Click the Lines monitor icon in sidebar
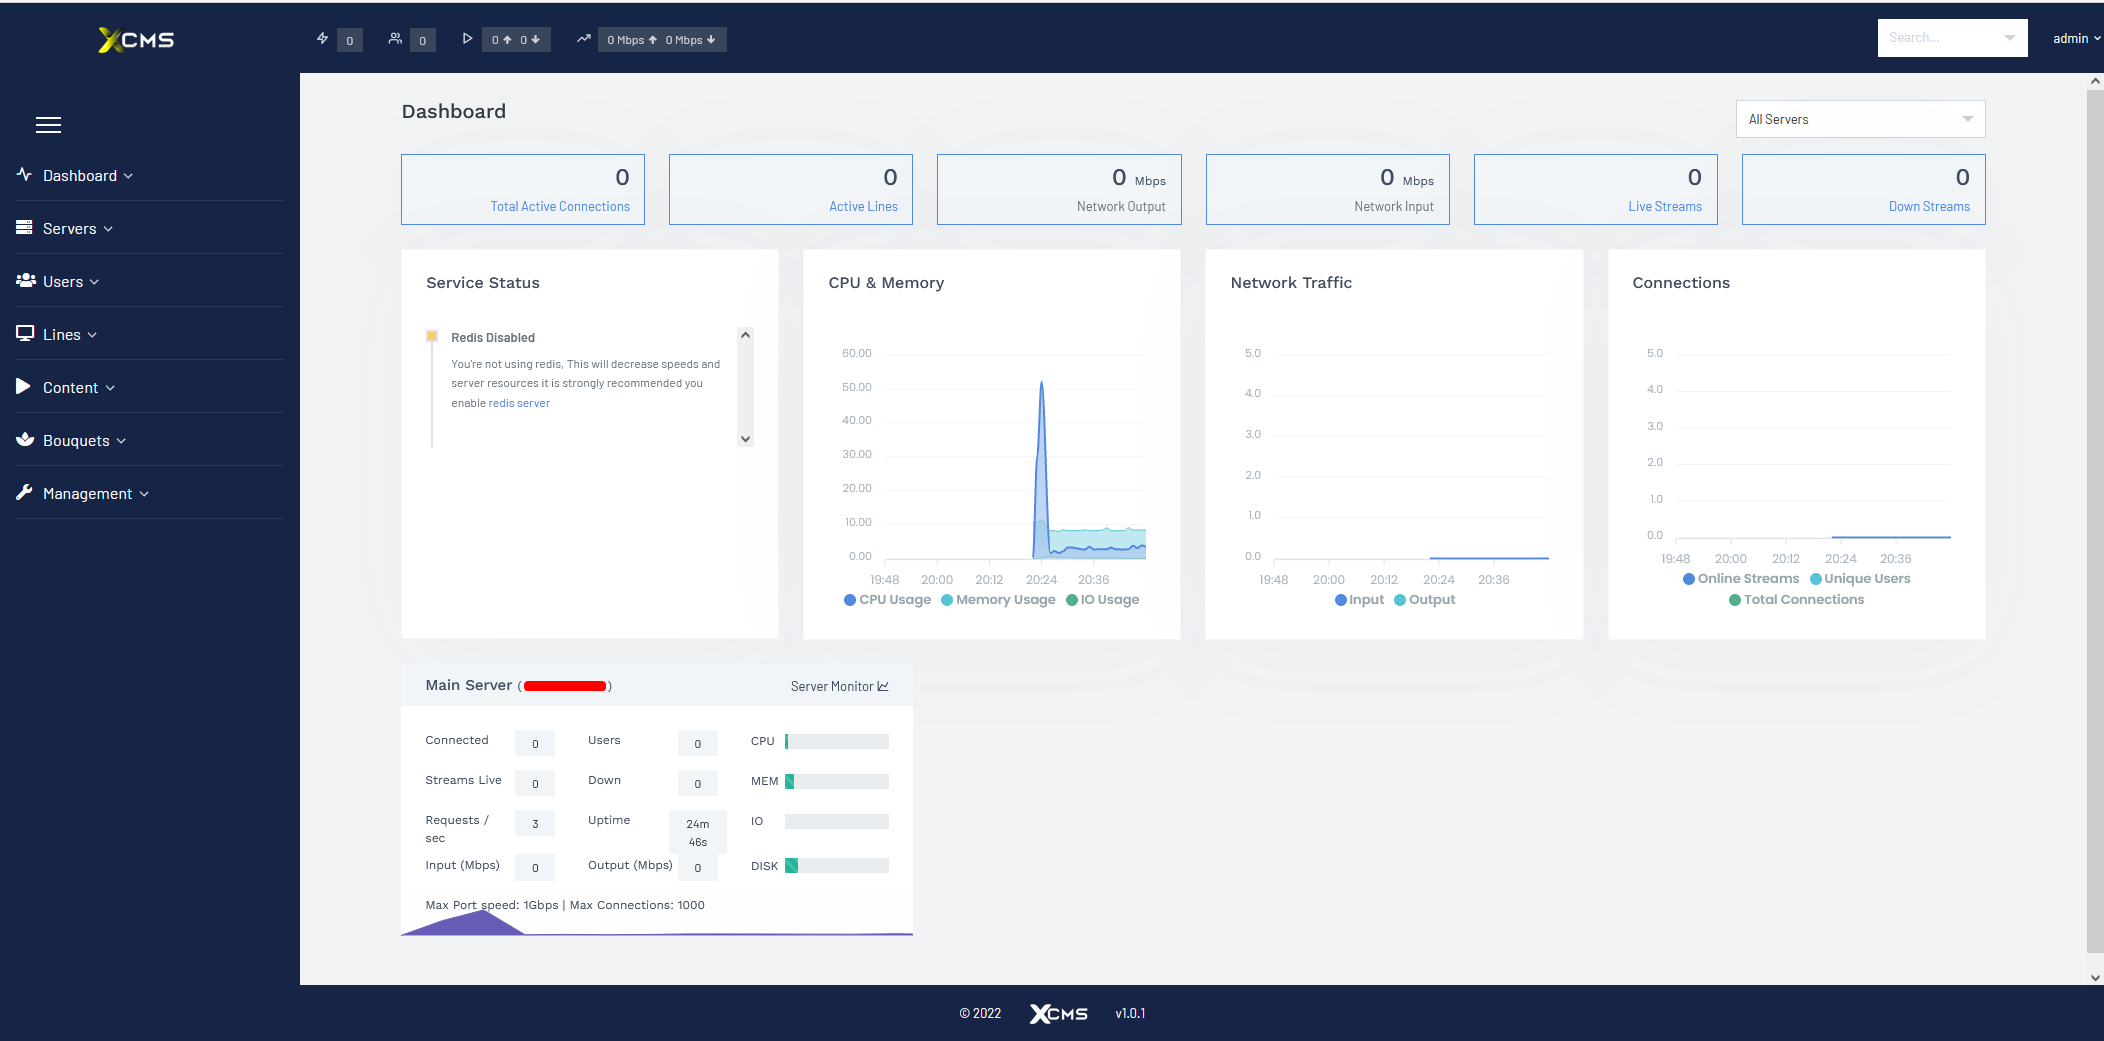2104x1041 pixels. point(25,334)
